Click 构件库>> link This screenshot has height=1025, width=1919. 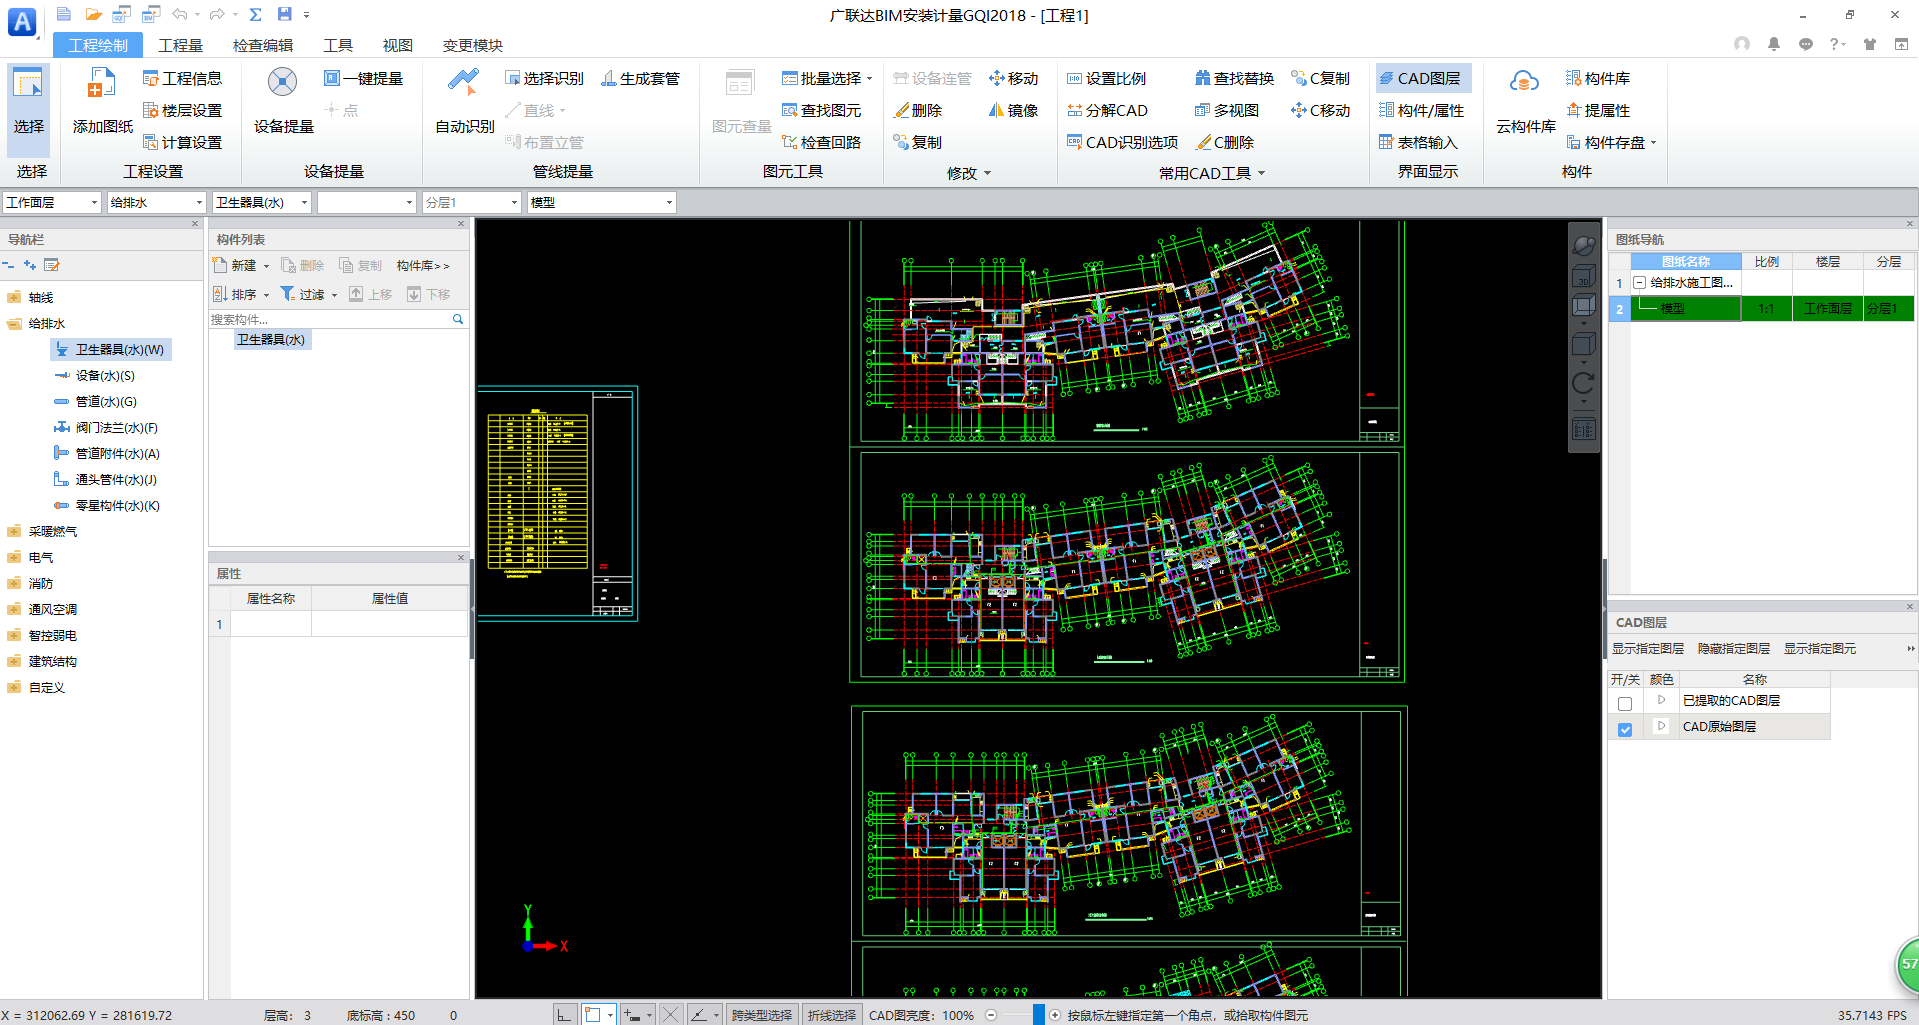pos(423,265)
